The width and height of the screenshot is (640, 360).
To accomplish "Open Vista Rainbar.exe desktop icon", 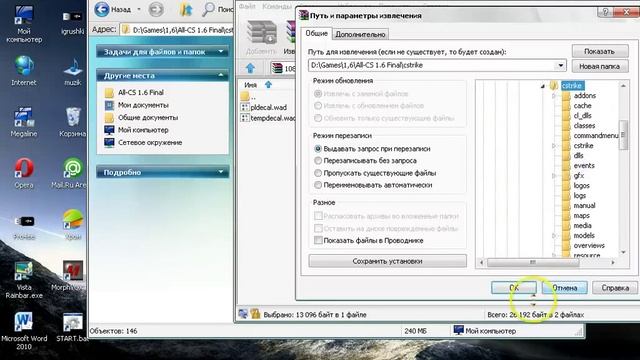I will pyautogui.click(x=24, y=280).
